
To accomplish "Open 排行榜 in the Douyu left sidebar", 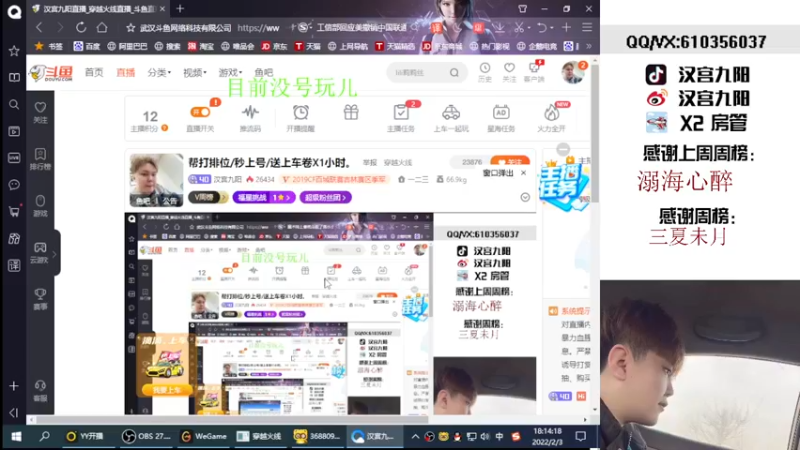I will pos(40,159).
